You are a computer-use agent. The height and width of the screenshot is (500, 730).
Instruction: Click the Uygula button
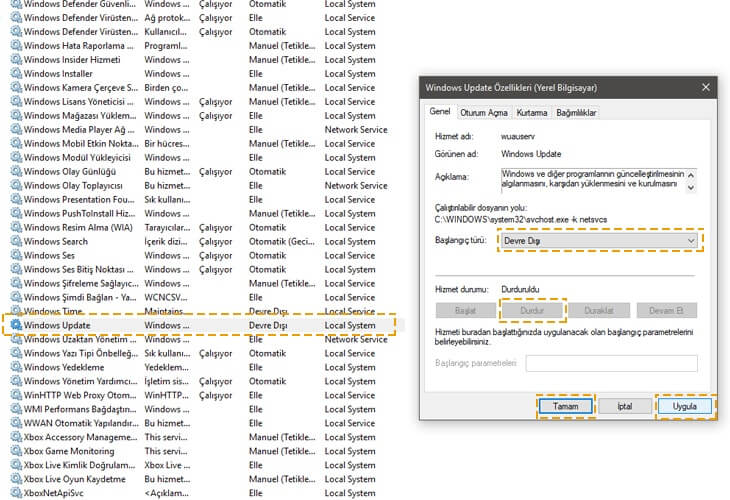tap(684, 406)
